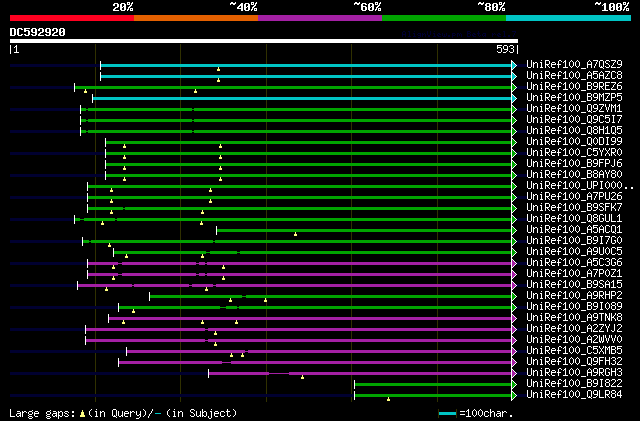Click the DC592920 query name text

coord(38,32)
